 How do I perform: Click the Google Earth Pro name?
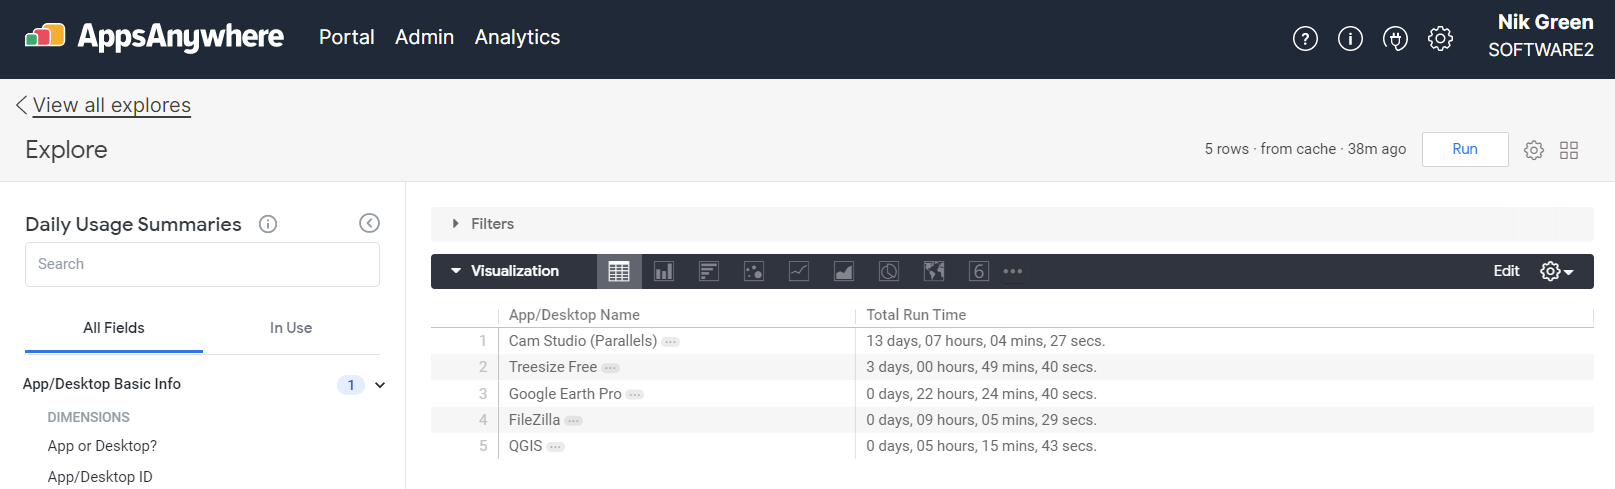tap(565, 394)
